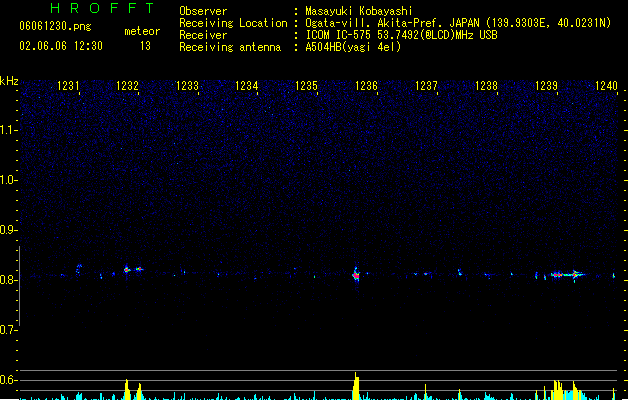Click the 0.9 kHz axis label

tap(8, 230)
